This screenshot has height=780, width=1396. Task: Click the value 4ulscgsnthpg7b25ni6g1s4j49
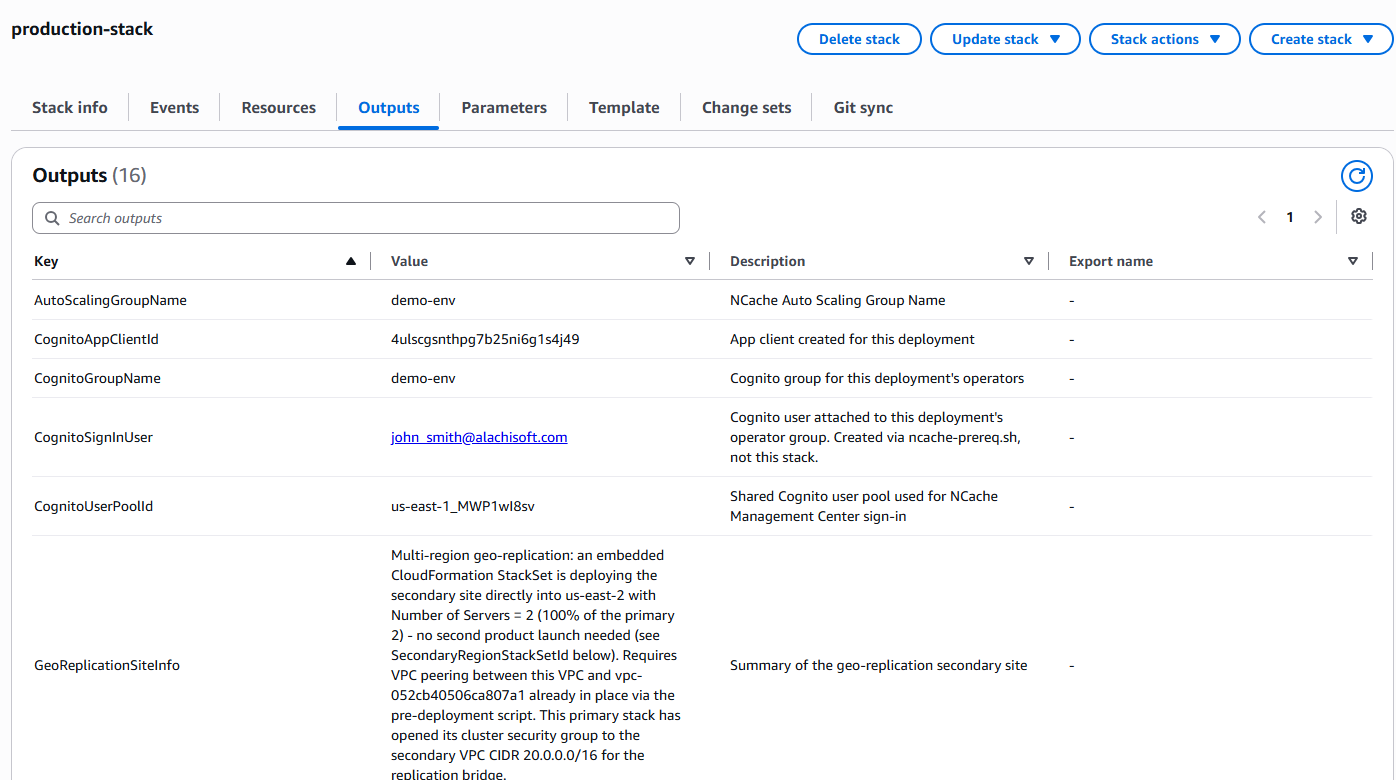click(485, 339)
